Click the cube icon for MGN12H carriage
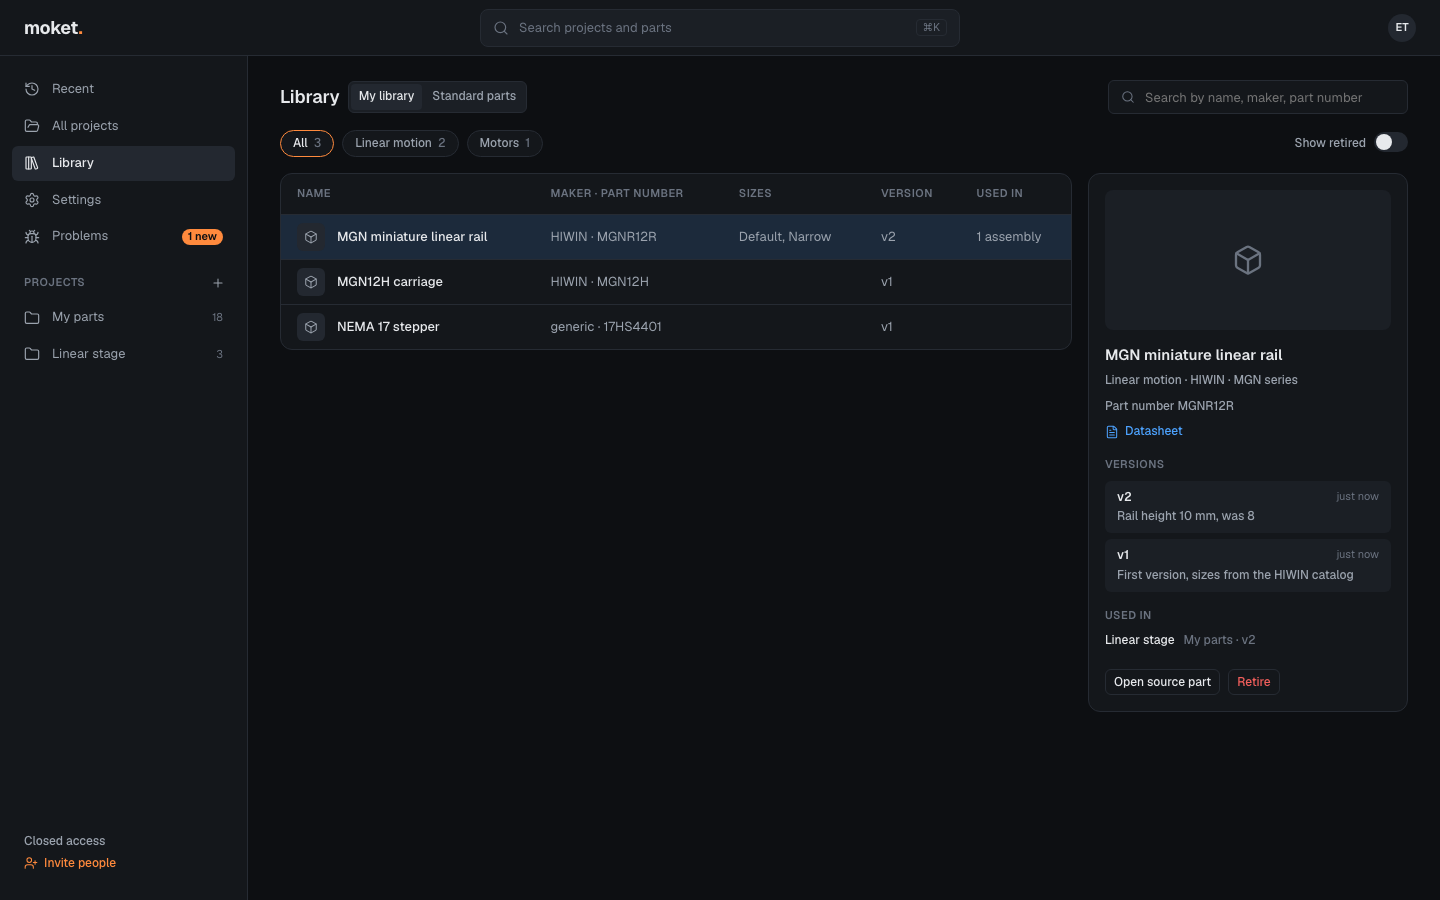This screenshot has height=900, width=1440. pos(311,282)
